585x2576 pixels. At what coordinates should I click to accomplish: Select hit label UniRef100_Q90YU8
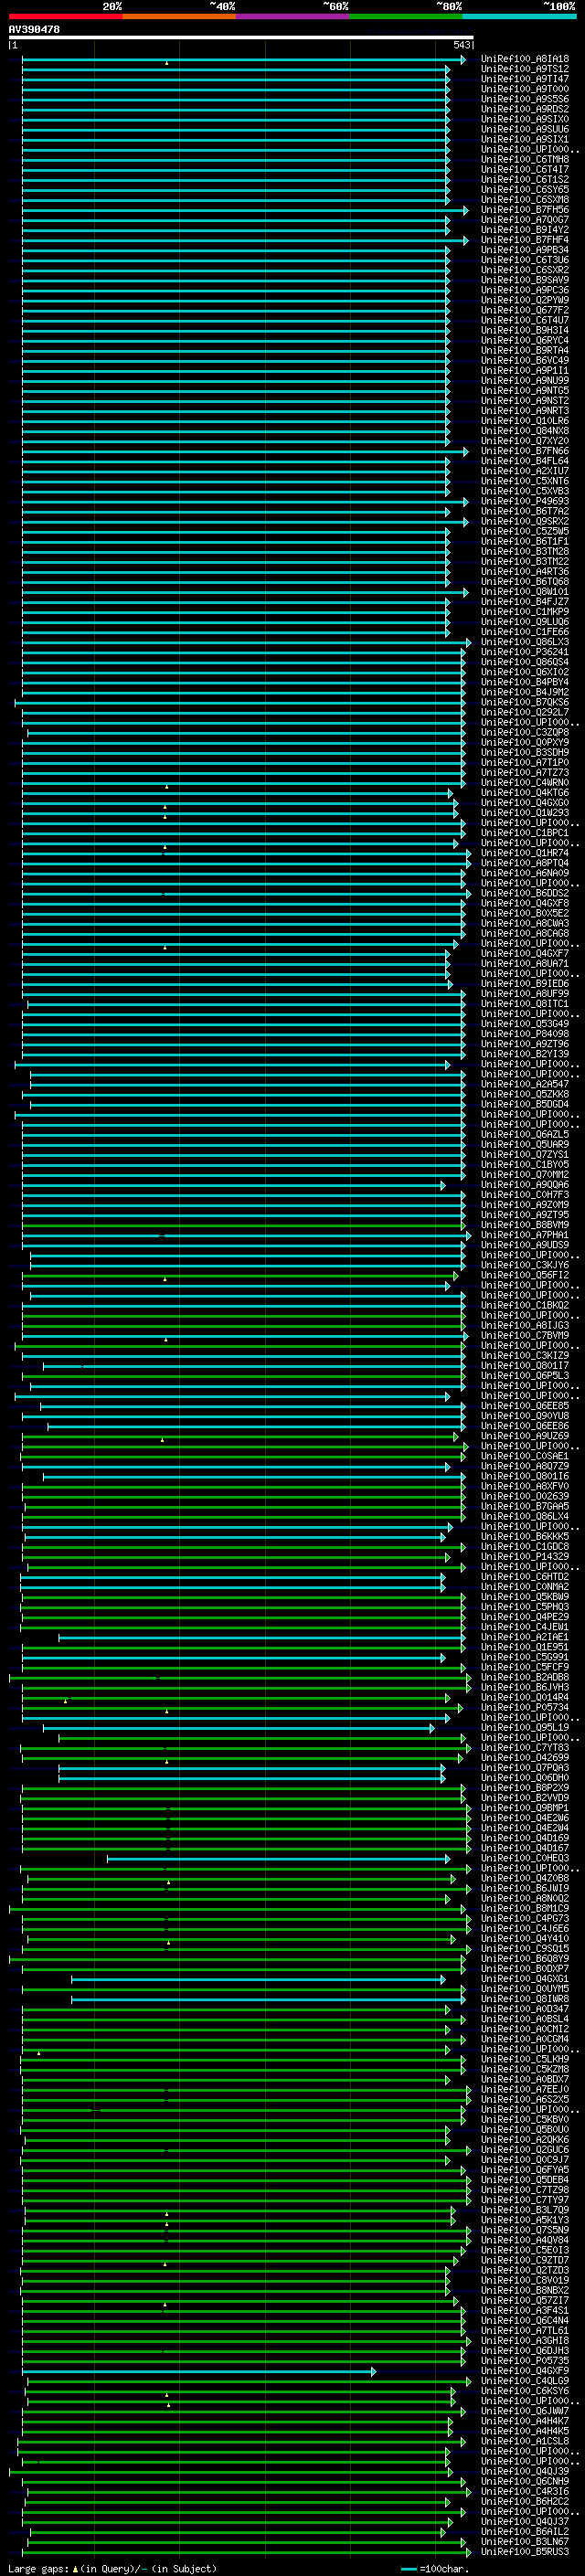[x=524, y=1416]
